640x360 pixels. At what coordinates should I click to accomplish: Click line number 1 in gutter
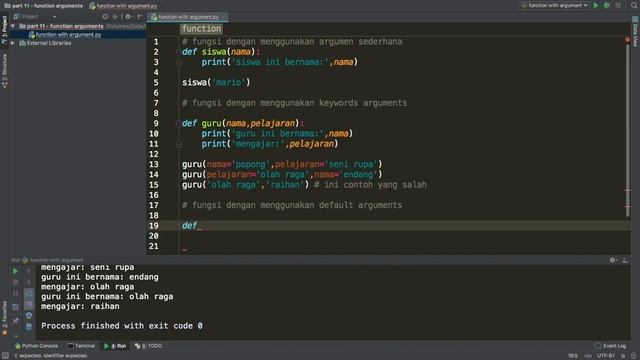click(156, 42)
